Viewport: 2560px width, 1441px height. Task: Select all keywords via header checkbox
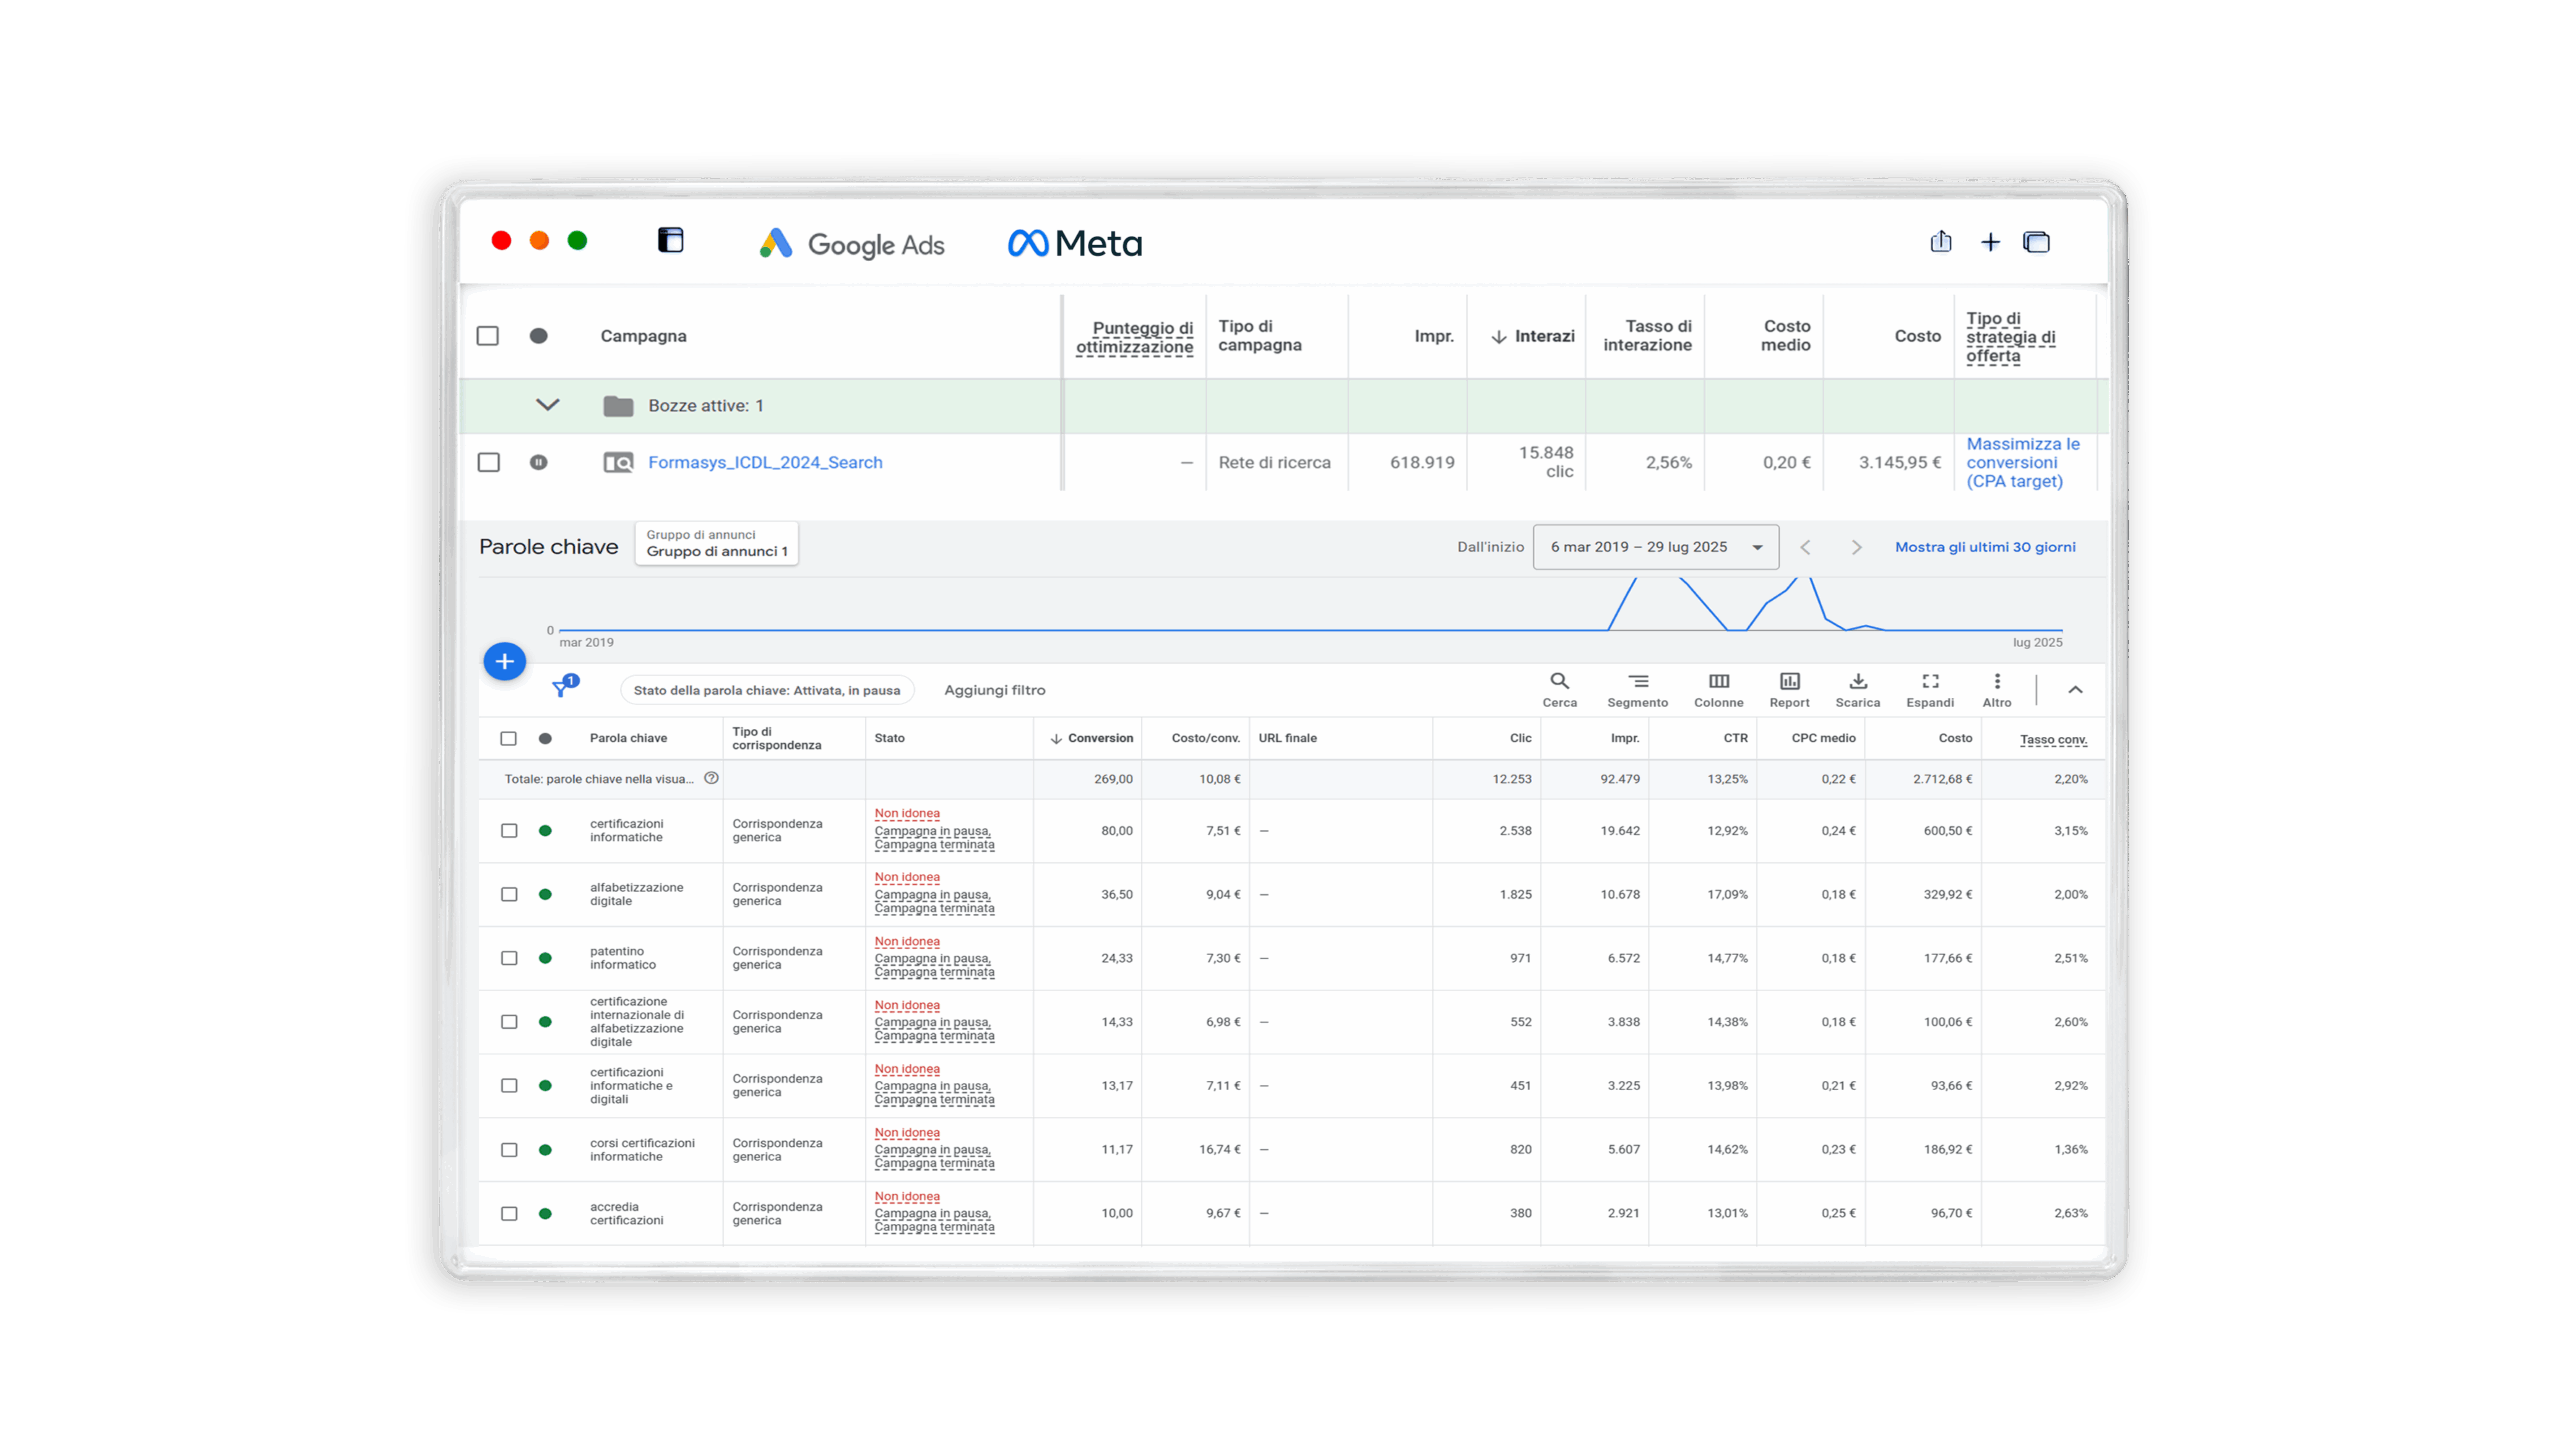(508, 738)
